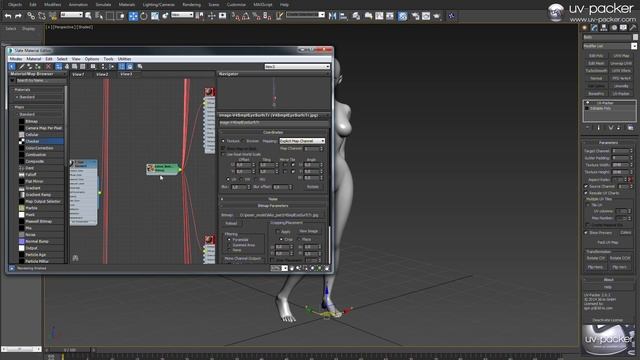Click Delete Selected red X icon
640x360 pixels.
pos(49,67)
